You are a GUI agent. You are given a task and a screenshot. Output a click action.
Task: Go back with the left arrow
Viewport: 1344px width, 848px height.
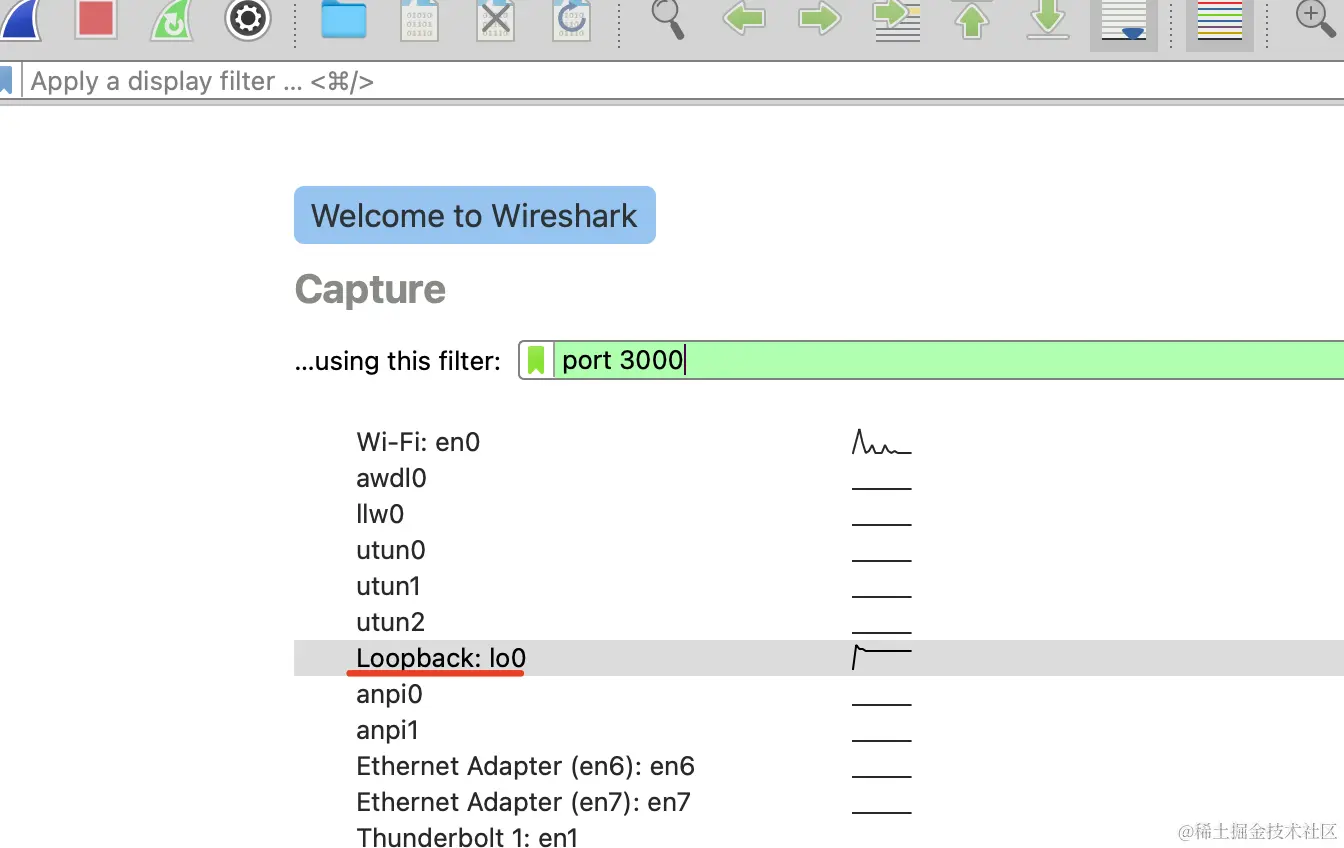pos(743,18)
